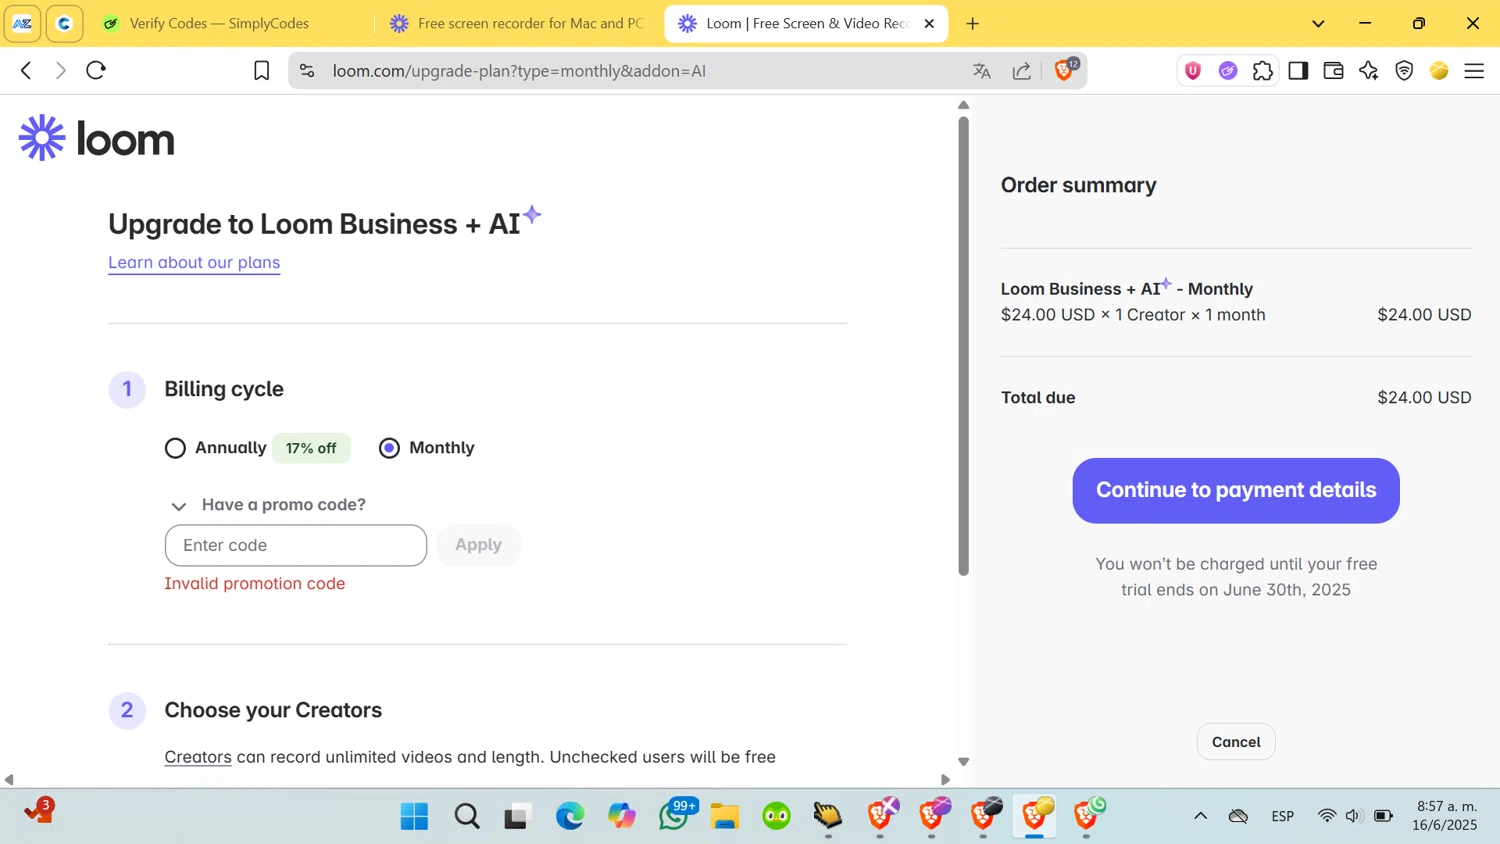1500x844 pixels.
Task: Open the Brave VPN shield icon
Action: click(1404, 71)
